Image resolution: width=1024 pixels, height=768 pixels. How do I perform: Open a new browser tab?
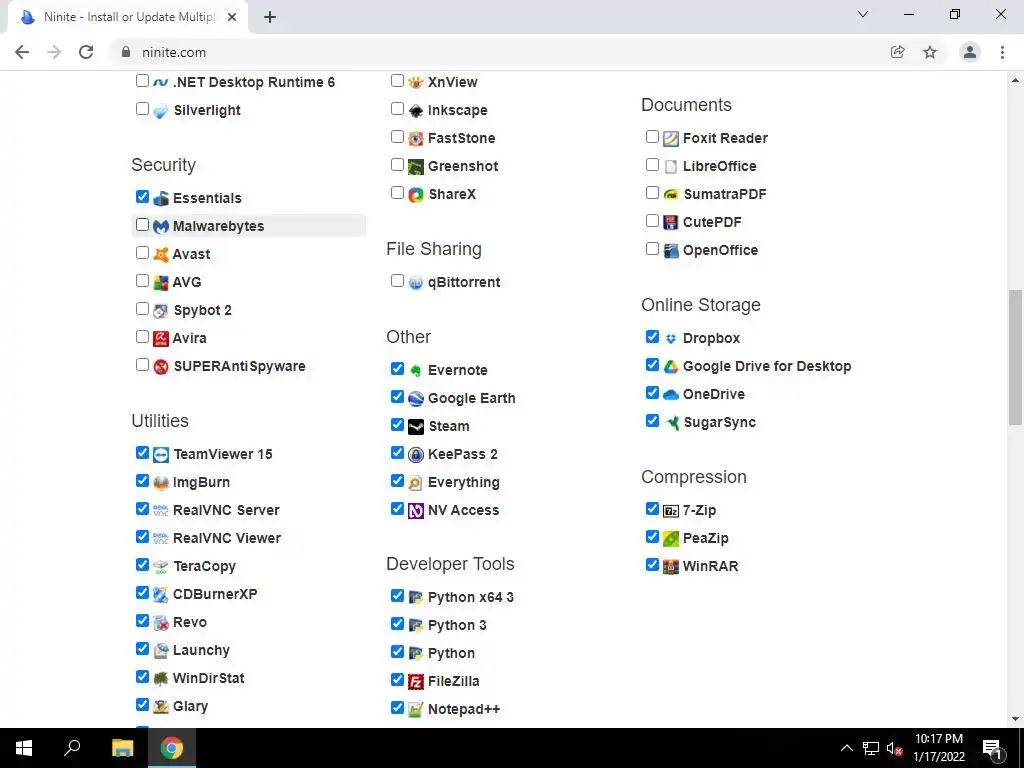[270, 18]
